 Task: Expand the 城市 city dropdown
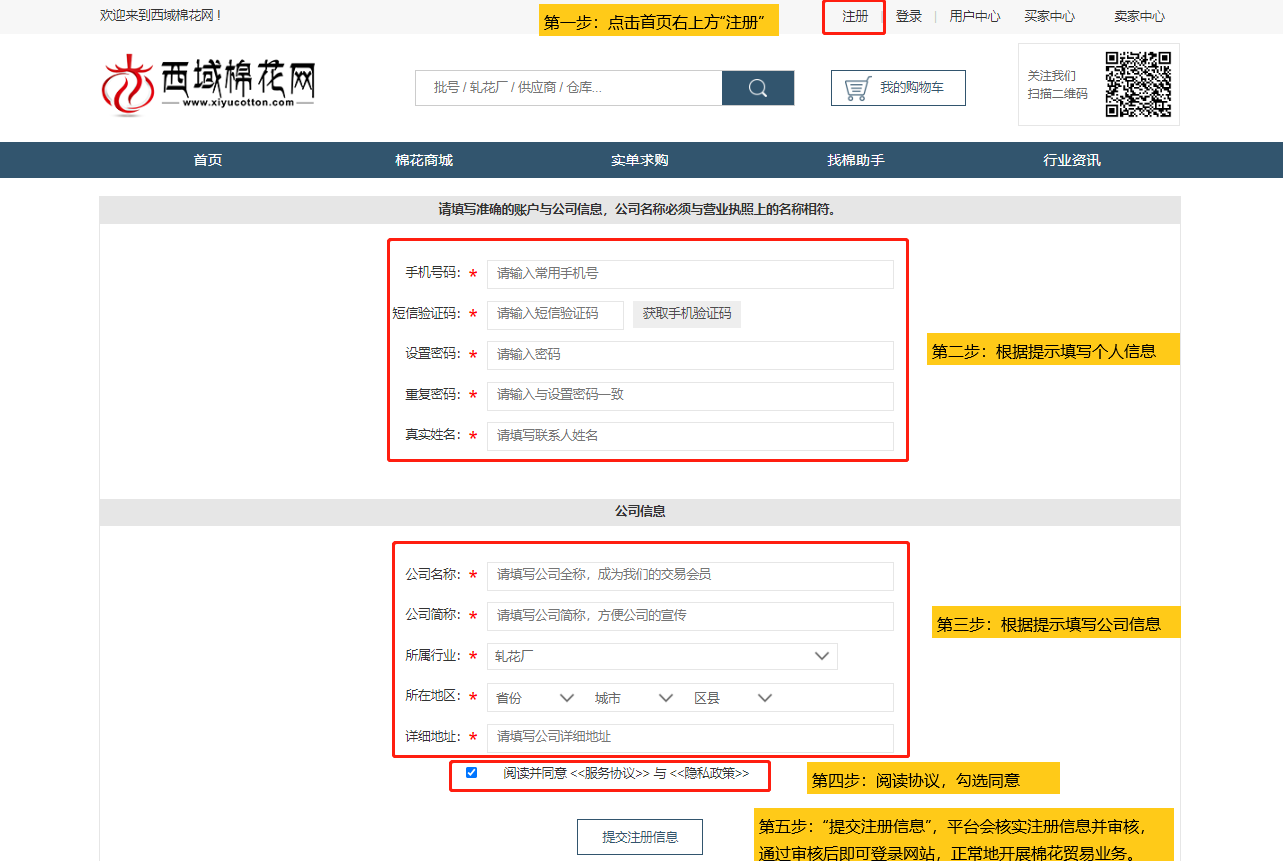click(634, 698)
